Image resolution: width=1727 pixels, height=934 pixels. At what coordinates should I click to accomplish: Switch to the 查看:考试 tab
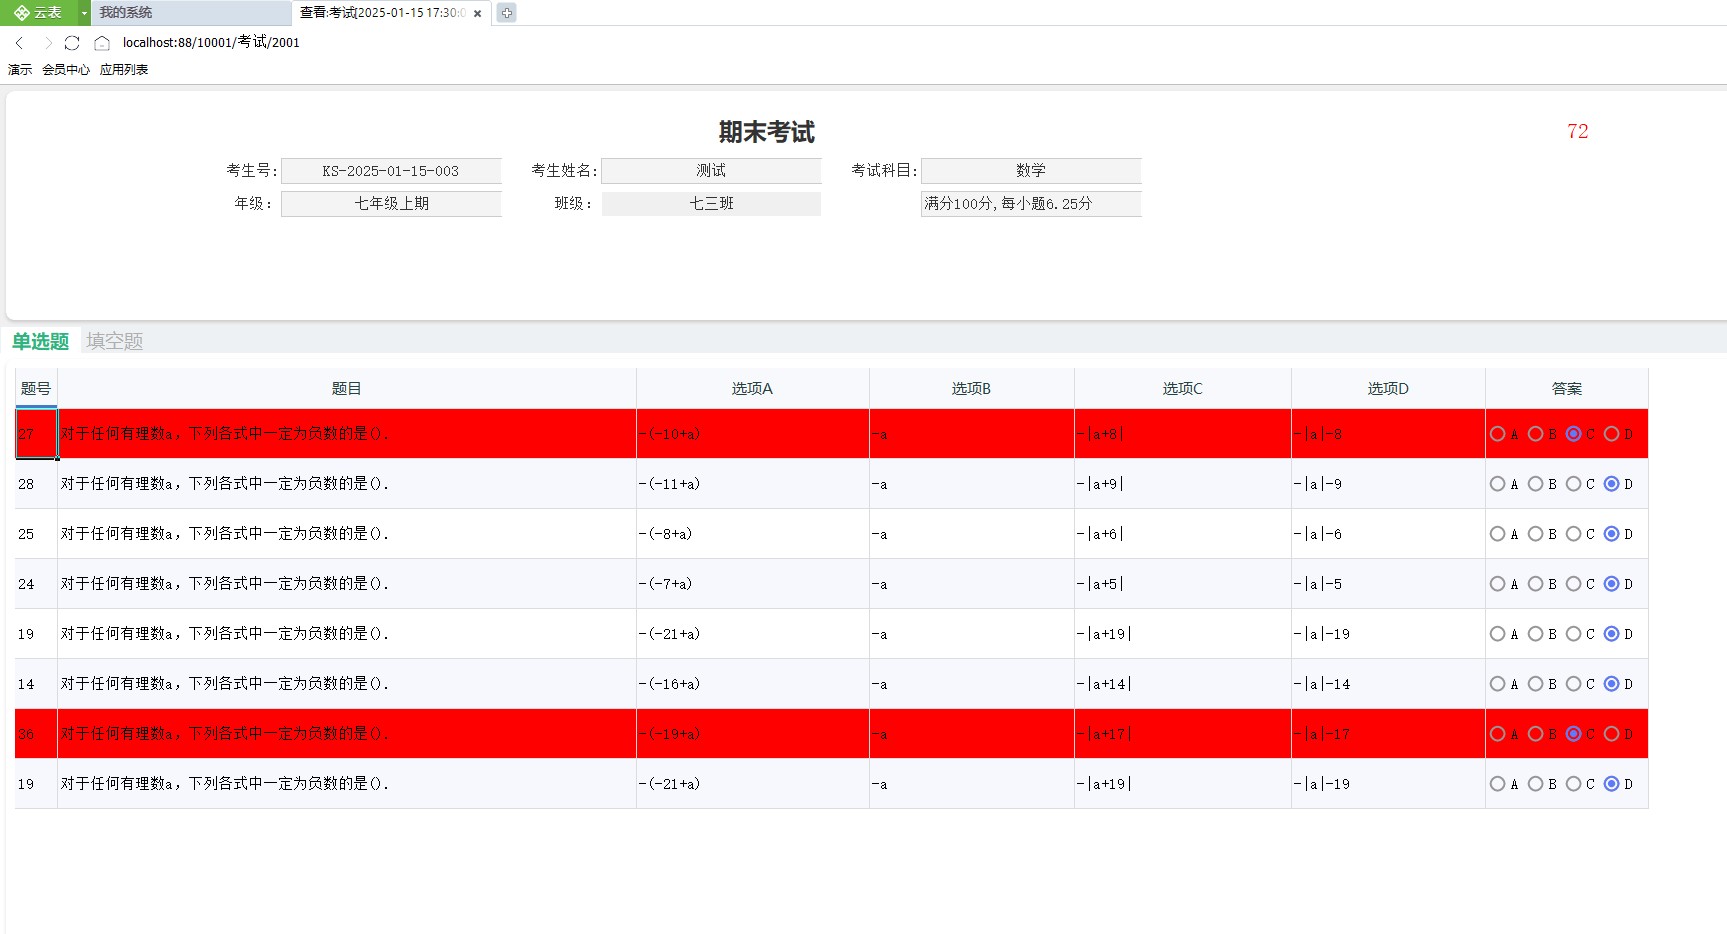[x=391, y=13]
